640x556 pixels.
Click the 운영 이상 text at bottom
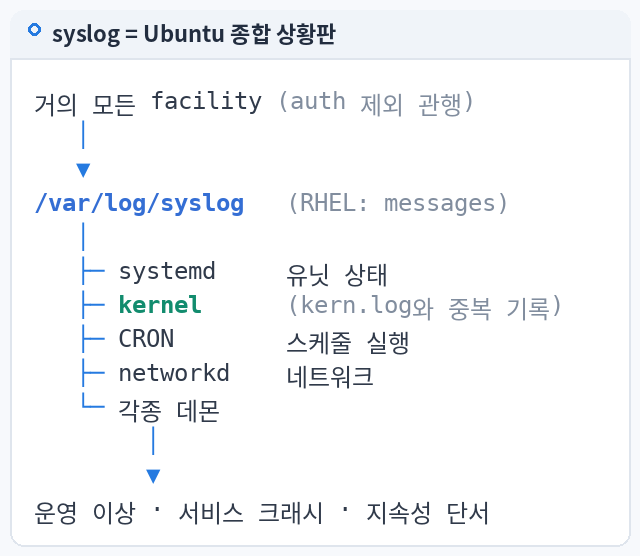coord(85,513)
